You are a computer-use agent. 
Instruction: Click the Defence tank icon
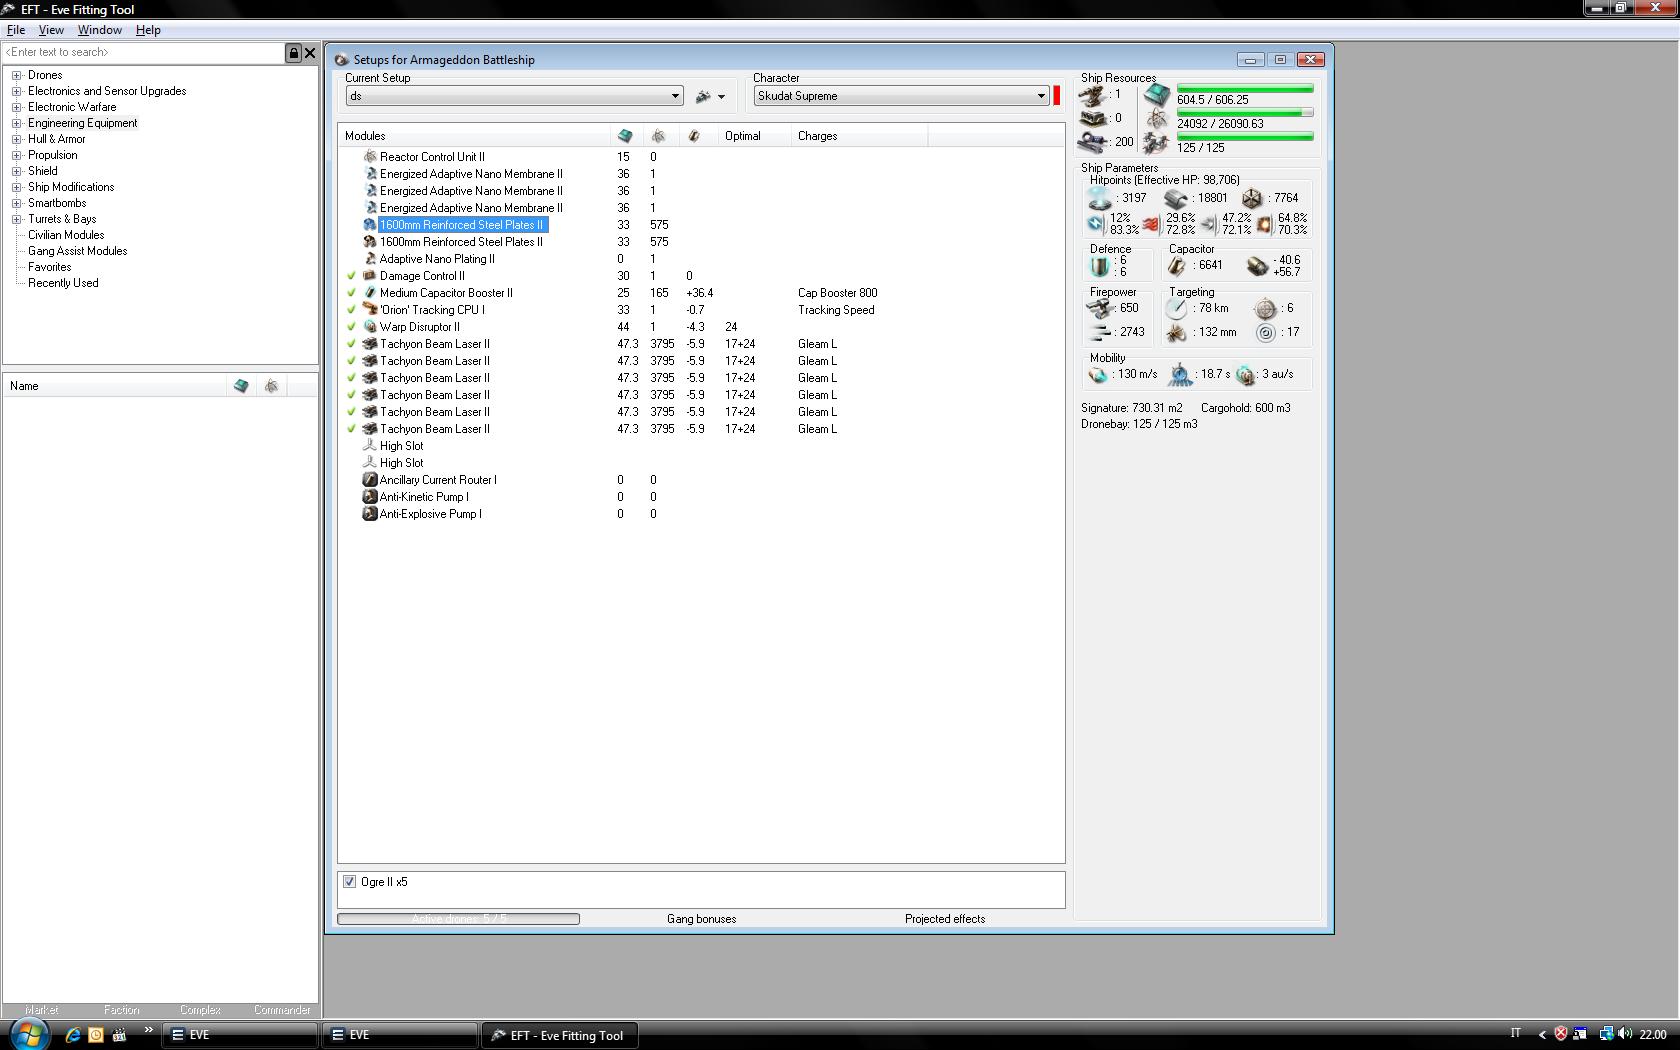[x=1100, y=266]
